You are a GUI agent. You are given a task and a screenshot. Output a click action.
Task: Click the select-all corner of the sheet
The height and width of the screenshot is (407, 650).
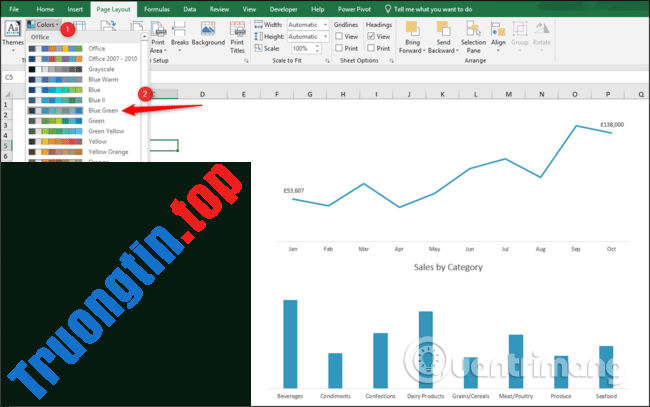pyautogui.click(x=7, y=94)
